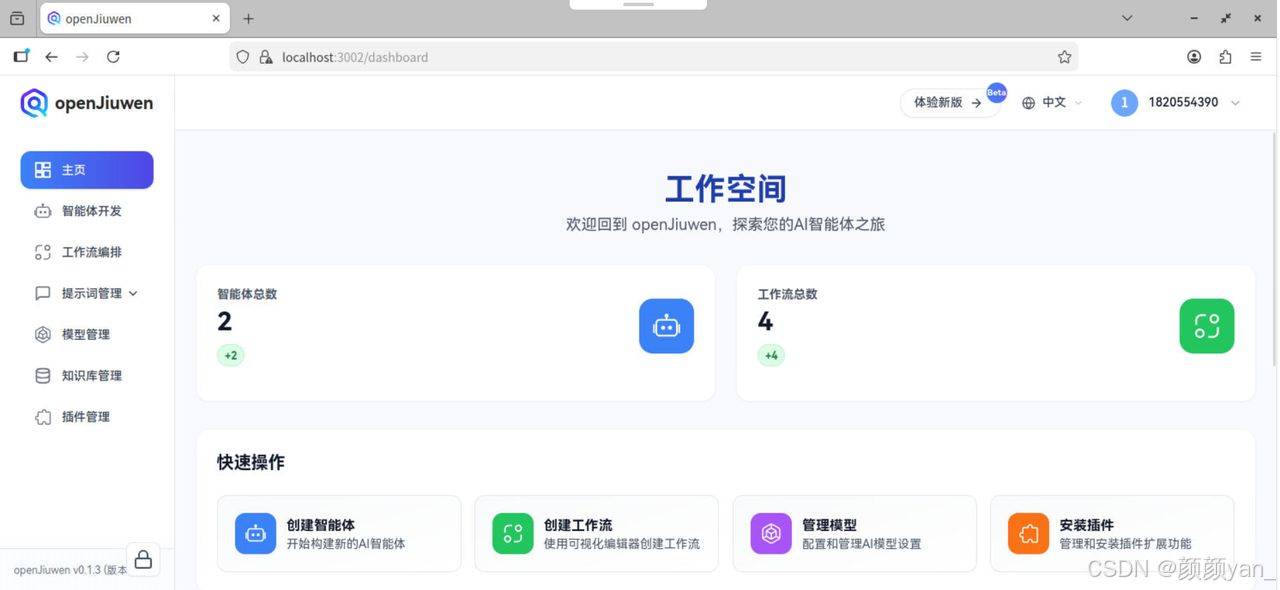The image size is (1280, 590).
Task: Click the openJiuwen v0.1.3 version text
Action: 70,570
